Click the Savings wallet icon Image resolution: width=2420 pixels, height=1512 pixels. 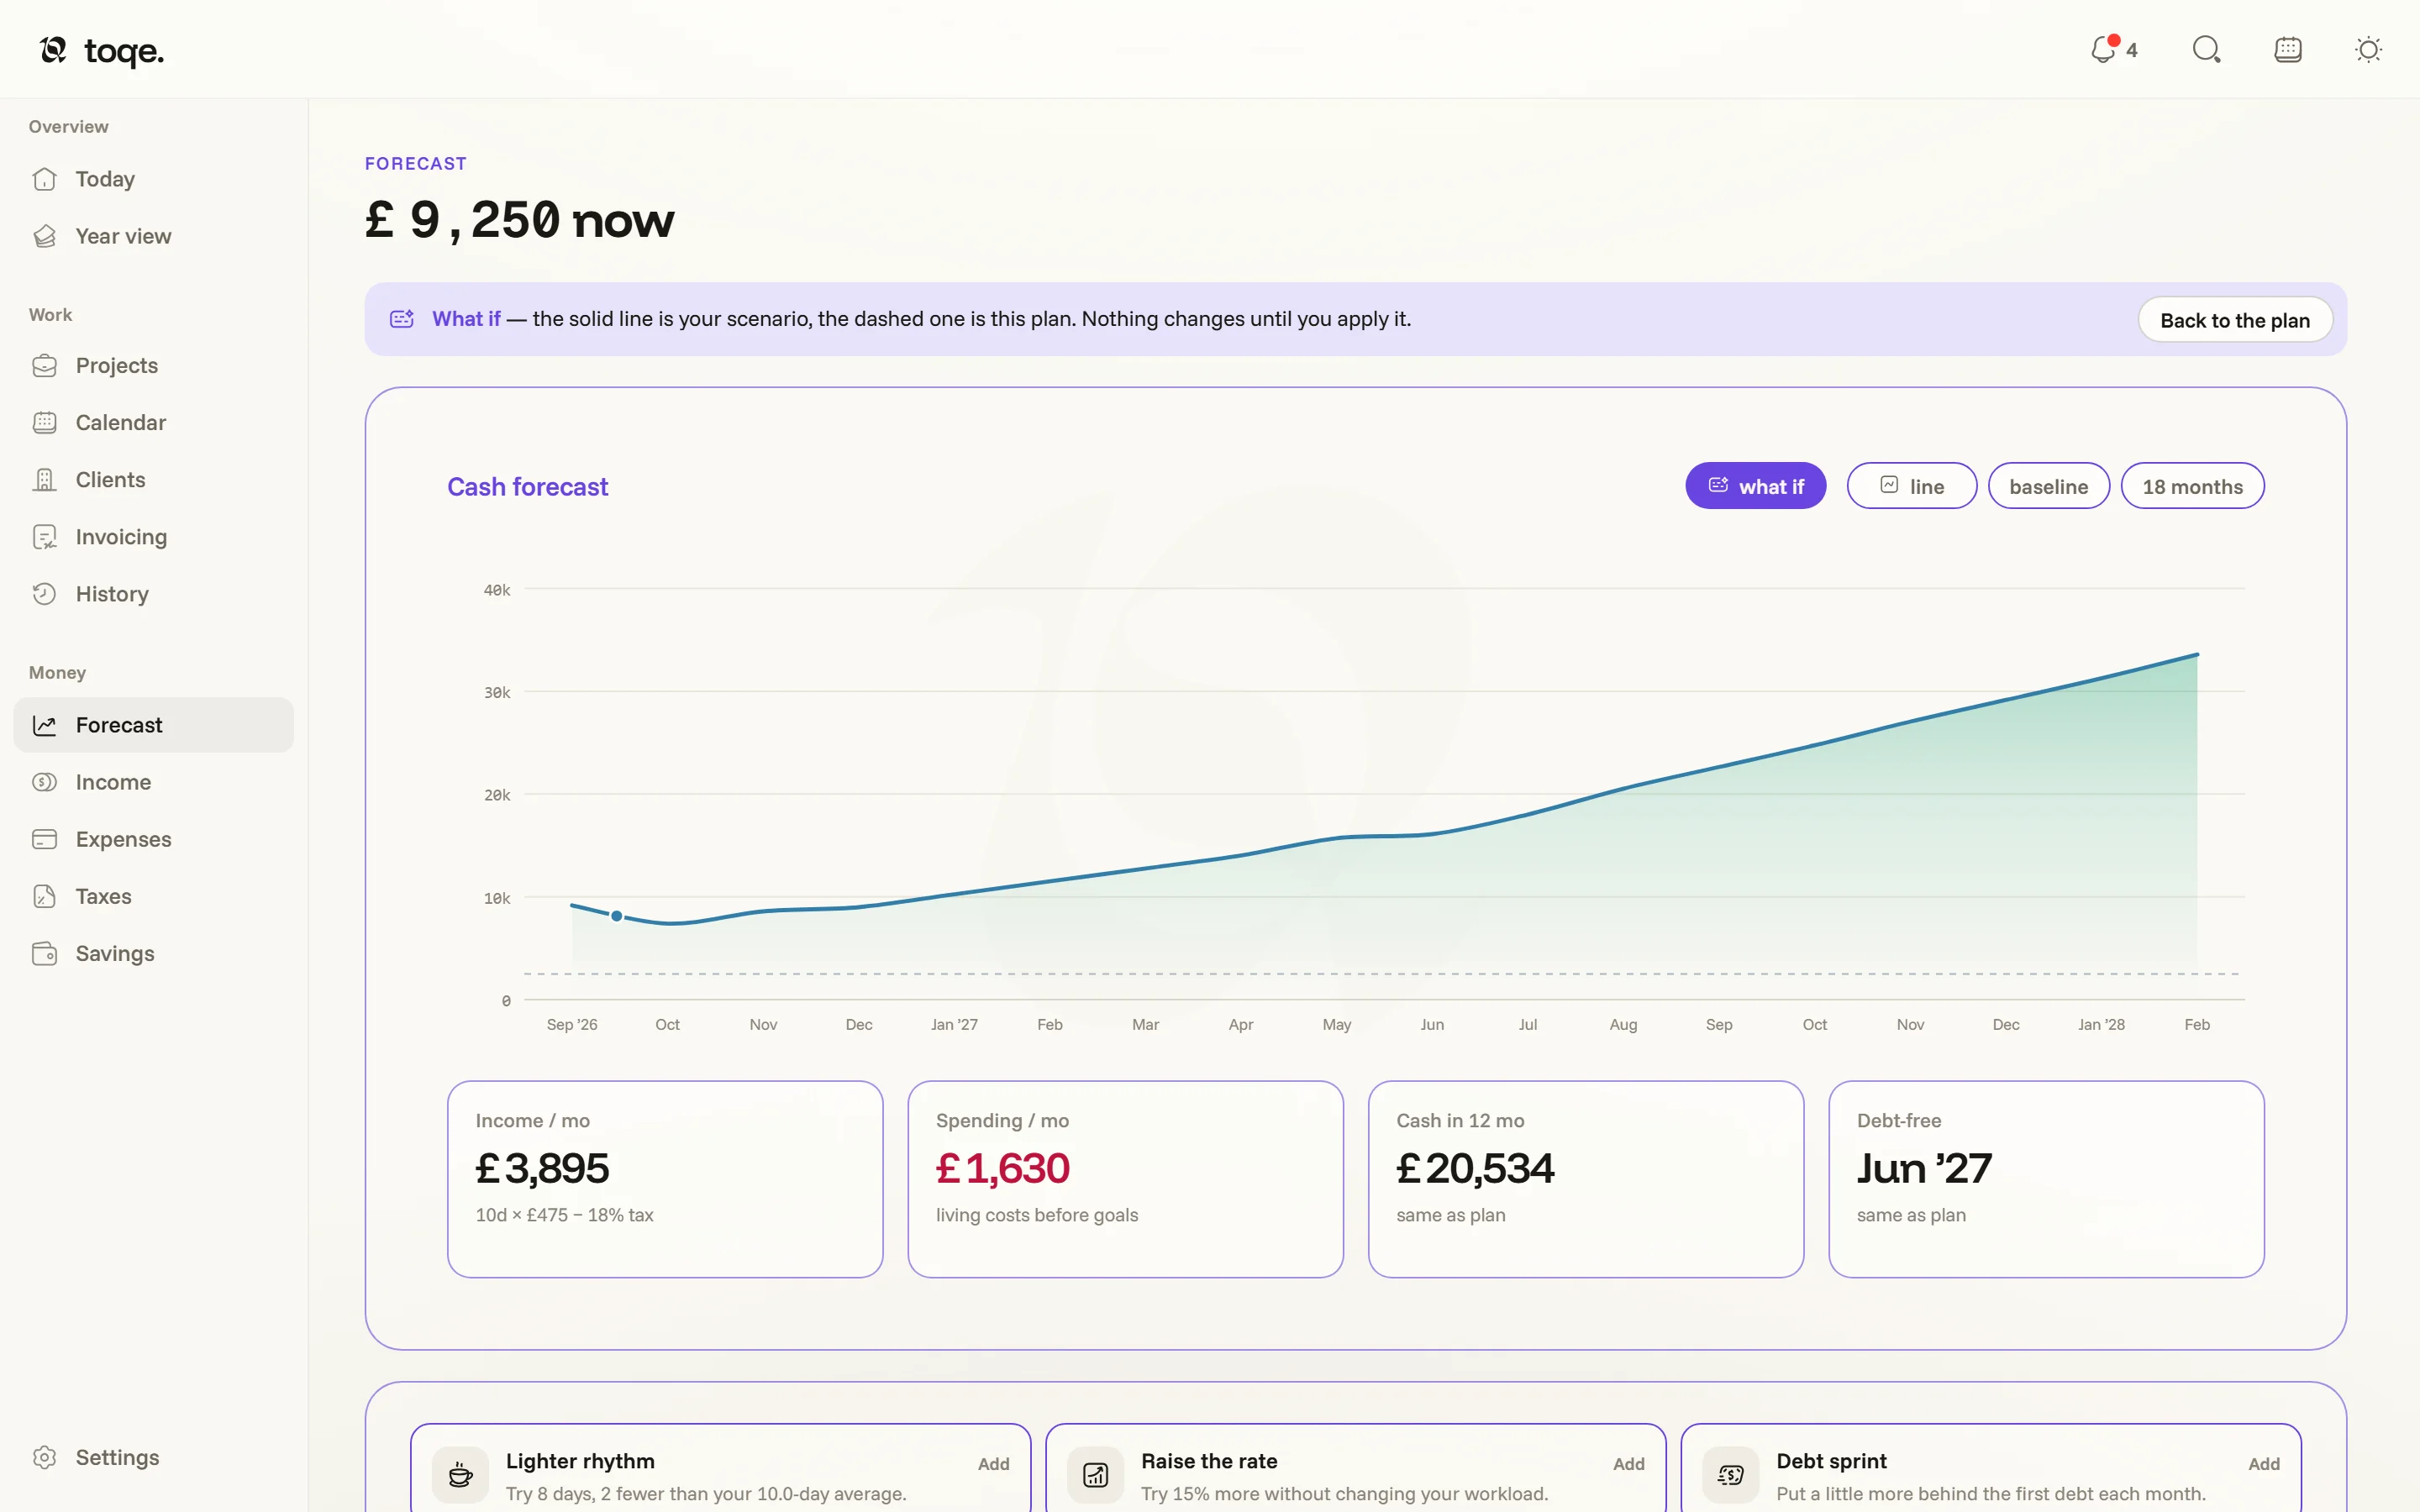(x=44, y=954)
